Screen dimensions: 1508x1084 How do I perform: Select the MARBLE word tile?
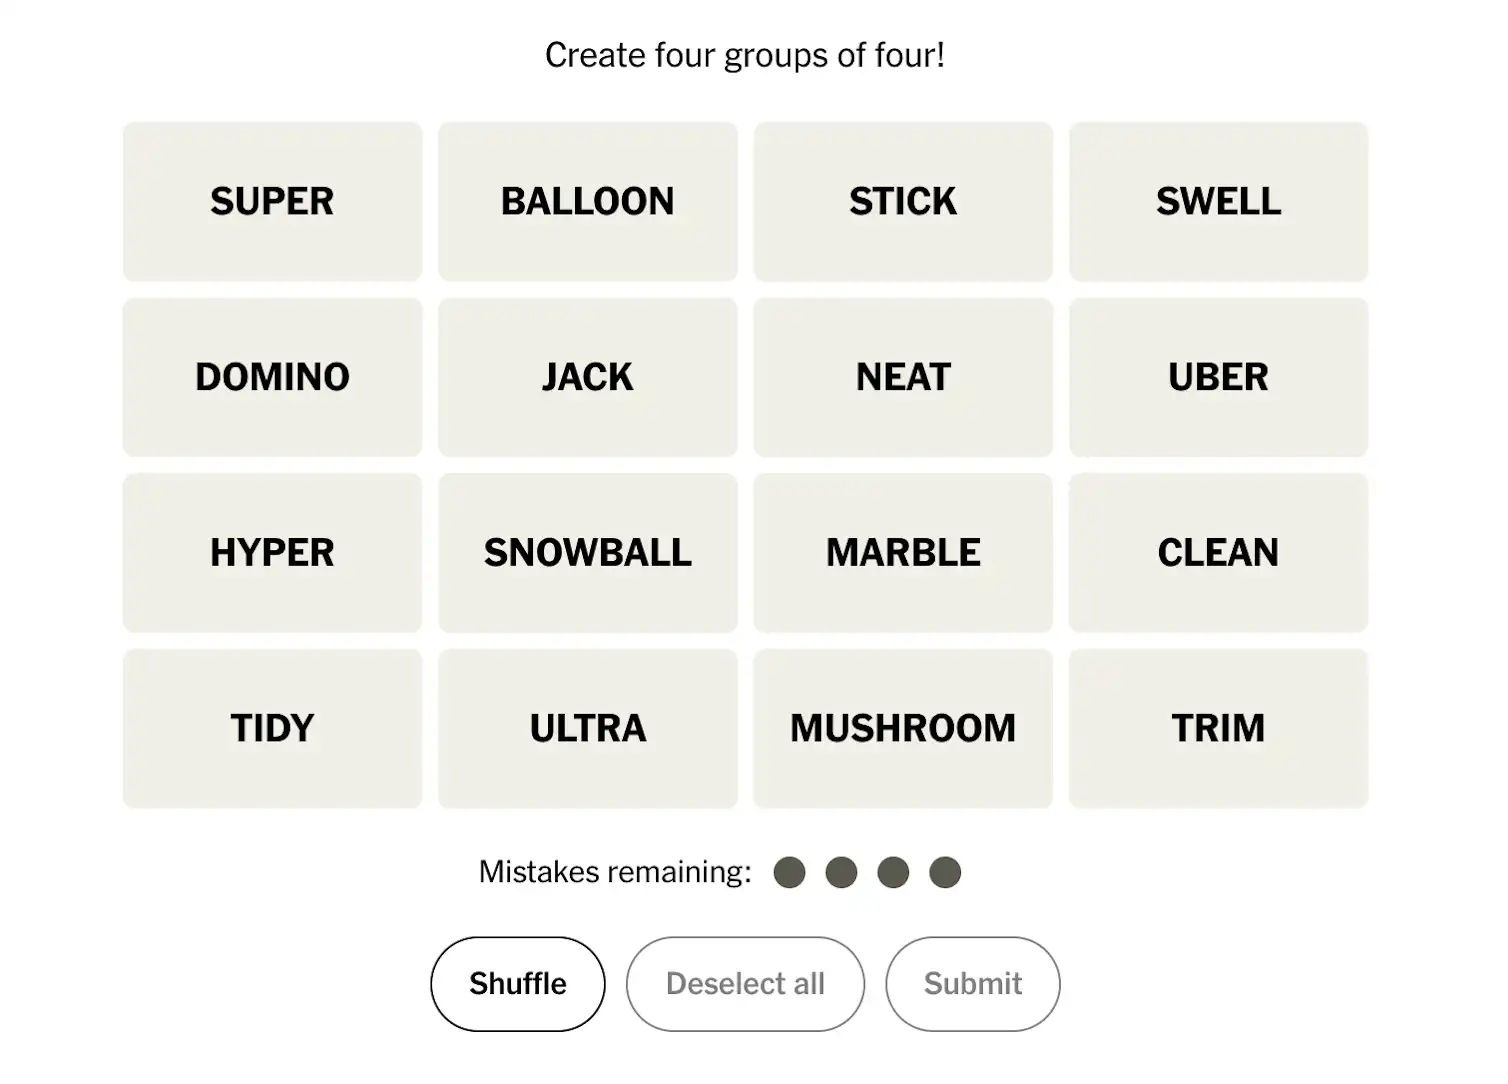(x=903, y=552)
